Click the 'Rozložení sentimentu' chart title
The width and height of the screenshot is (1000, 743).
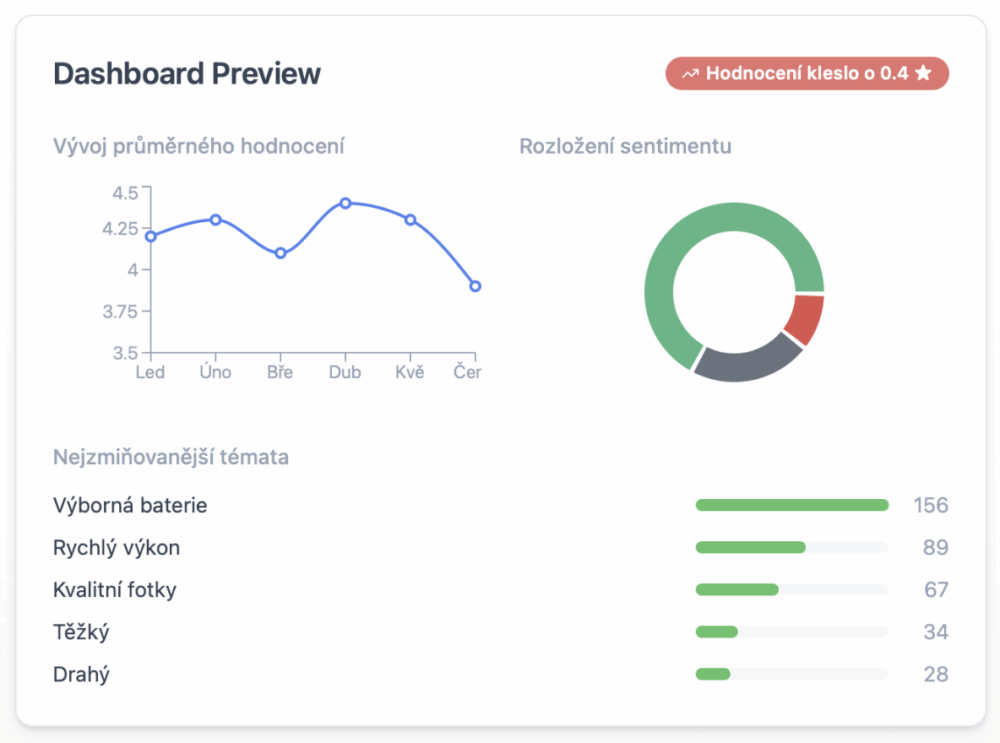coord(625,146)
